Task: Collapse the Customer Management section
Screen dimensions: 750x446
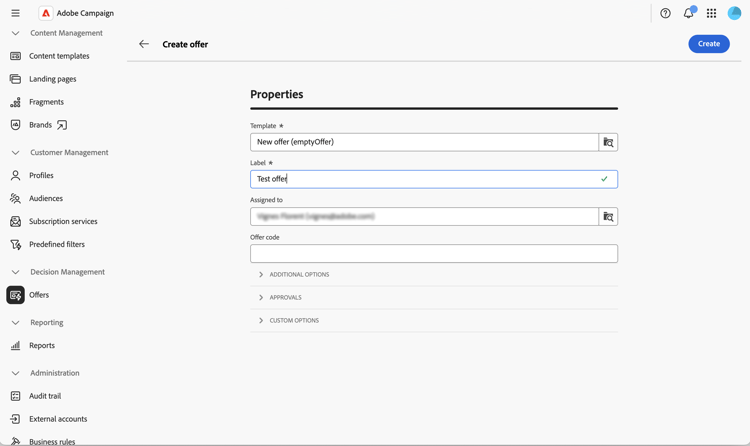Action: (x=15, y=153)
